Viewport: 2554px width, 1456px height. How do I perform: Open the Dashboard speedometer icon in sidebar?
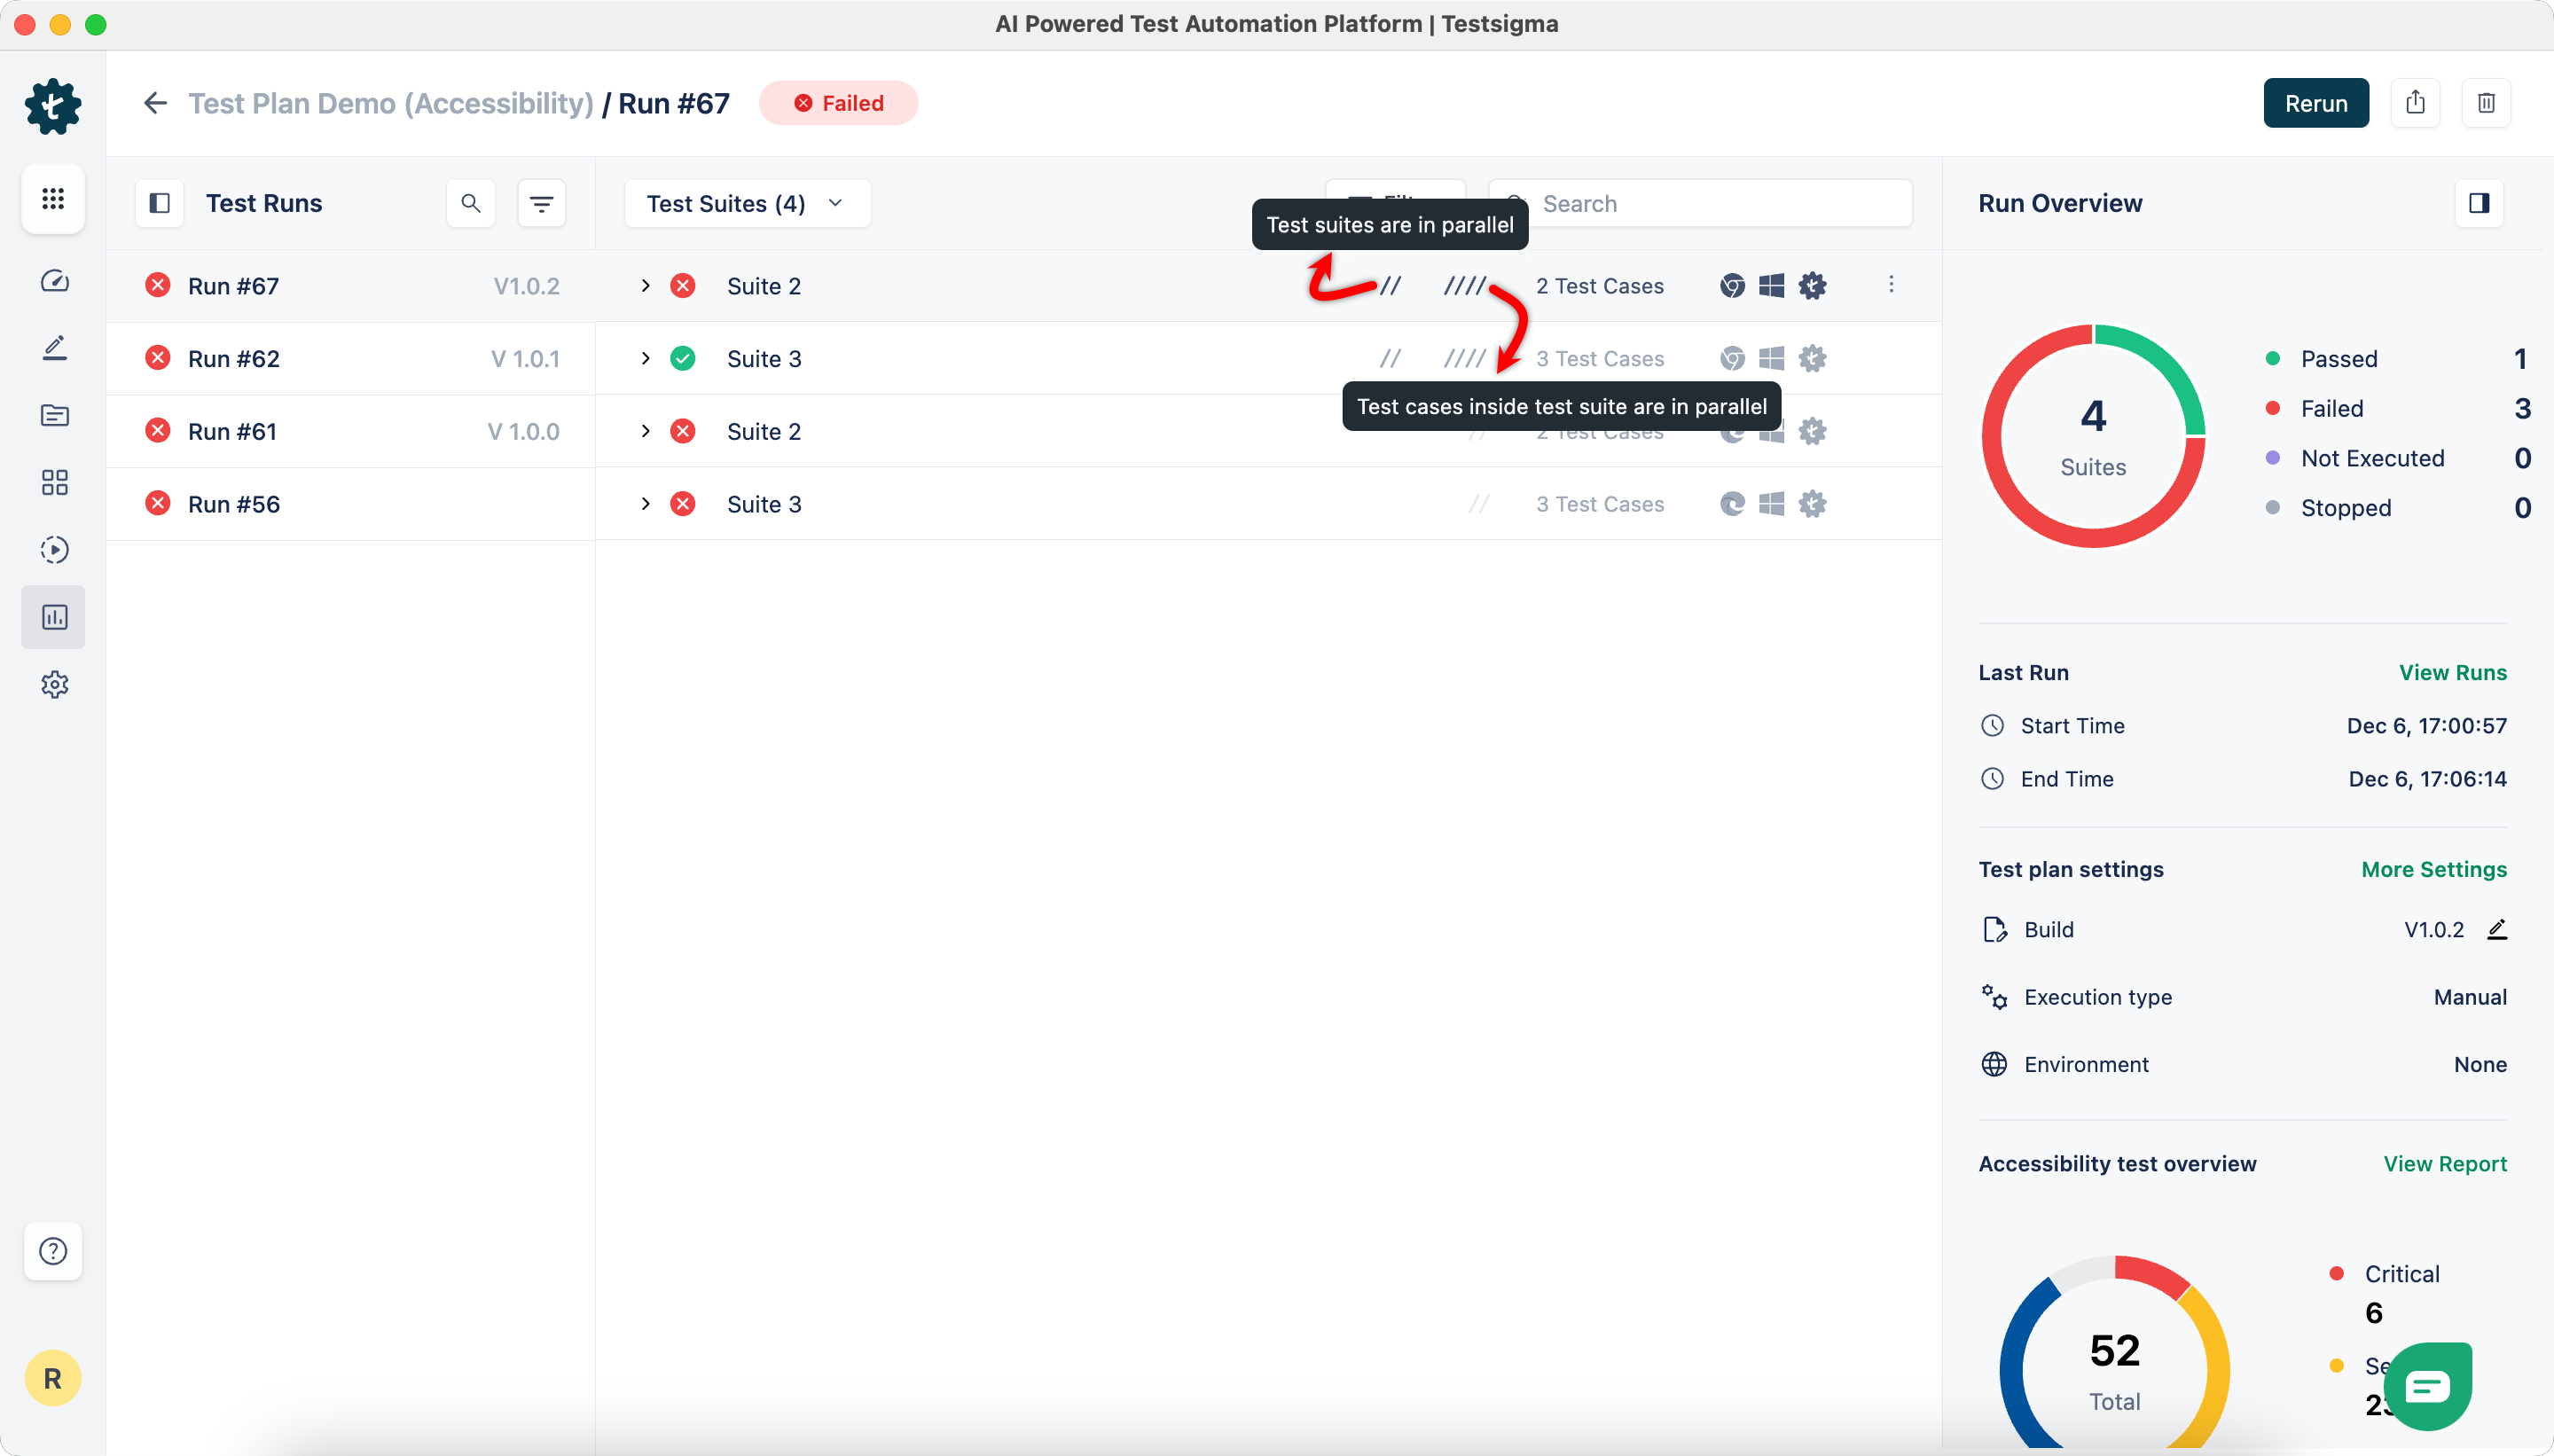point(54,281)
